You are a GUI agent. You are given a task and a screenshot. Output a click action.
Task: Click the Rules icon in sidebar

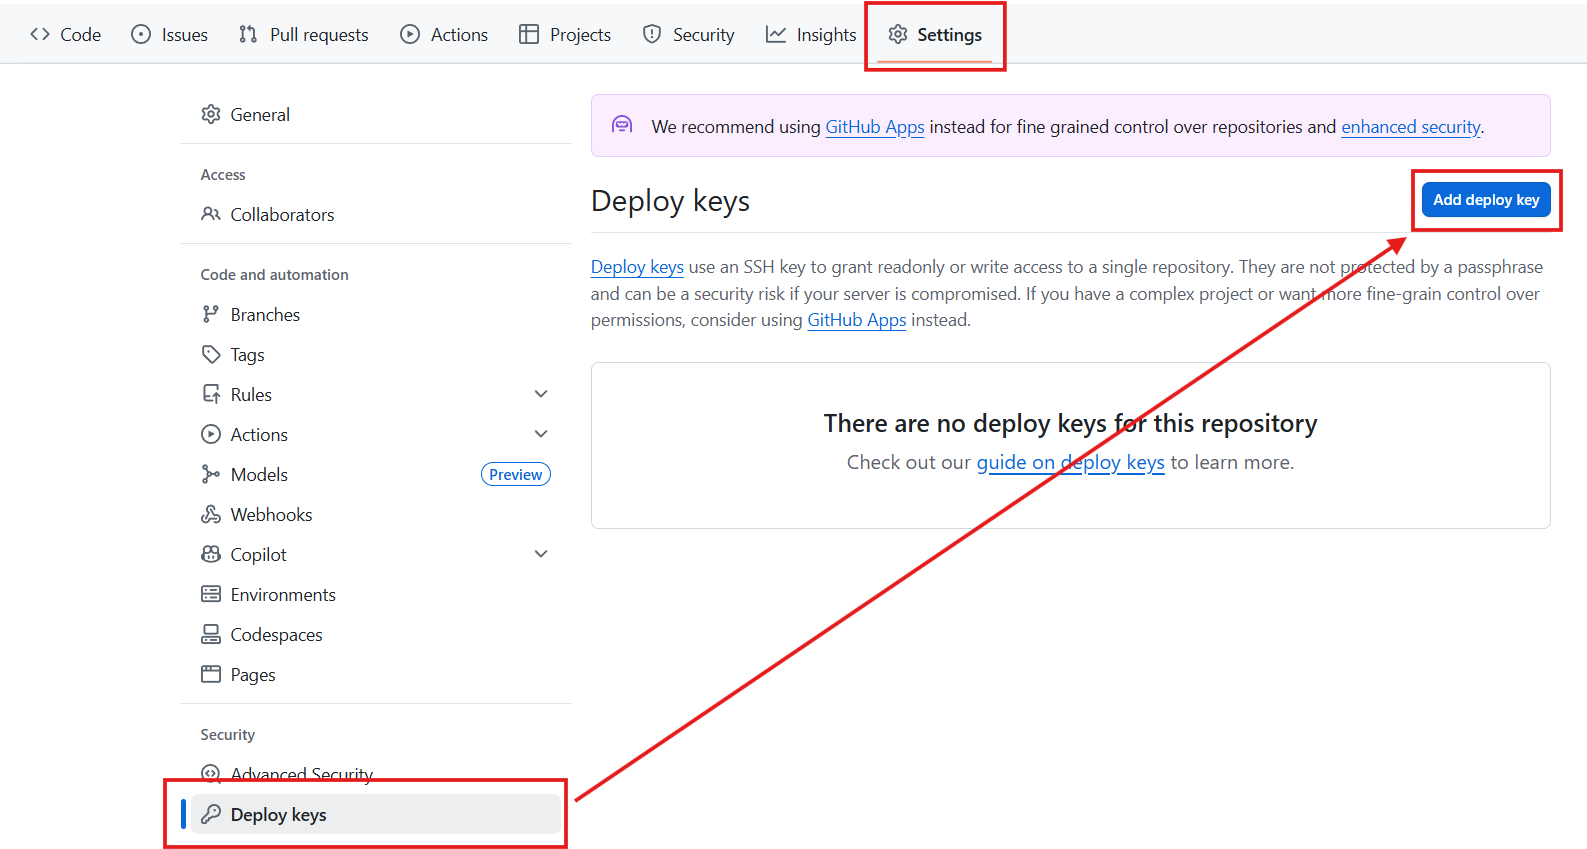click(211, 394)
